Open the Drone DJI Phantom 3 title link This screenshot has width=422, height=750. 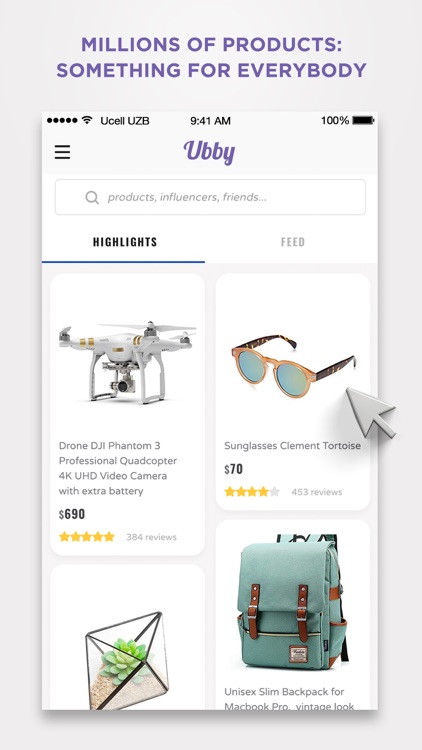click(118, 468)
